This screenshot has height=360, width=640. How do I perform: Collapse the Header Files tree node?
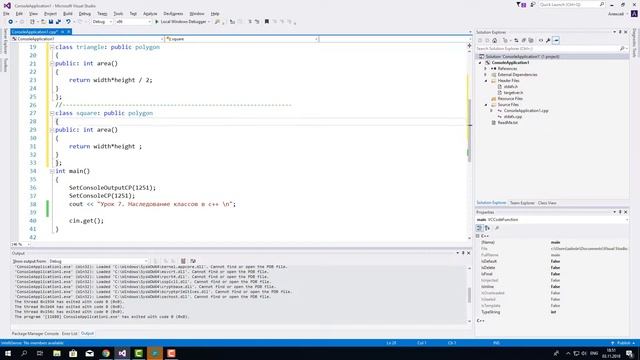[x=486, y=81]
